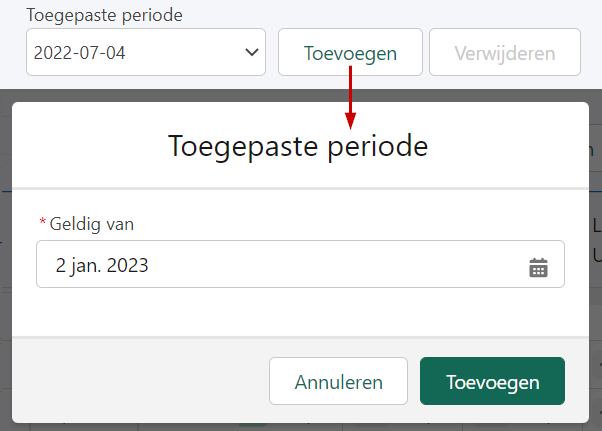Image resolution: width=602 pixels, height=431 pixels.
Task: Click the red arrow annotation
Action: pos(350,98)
